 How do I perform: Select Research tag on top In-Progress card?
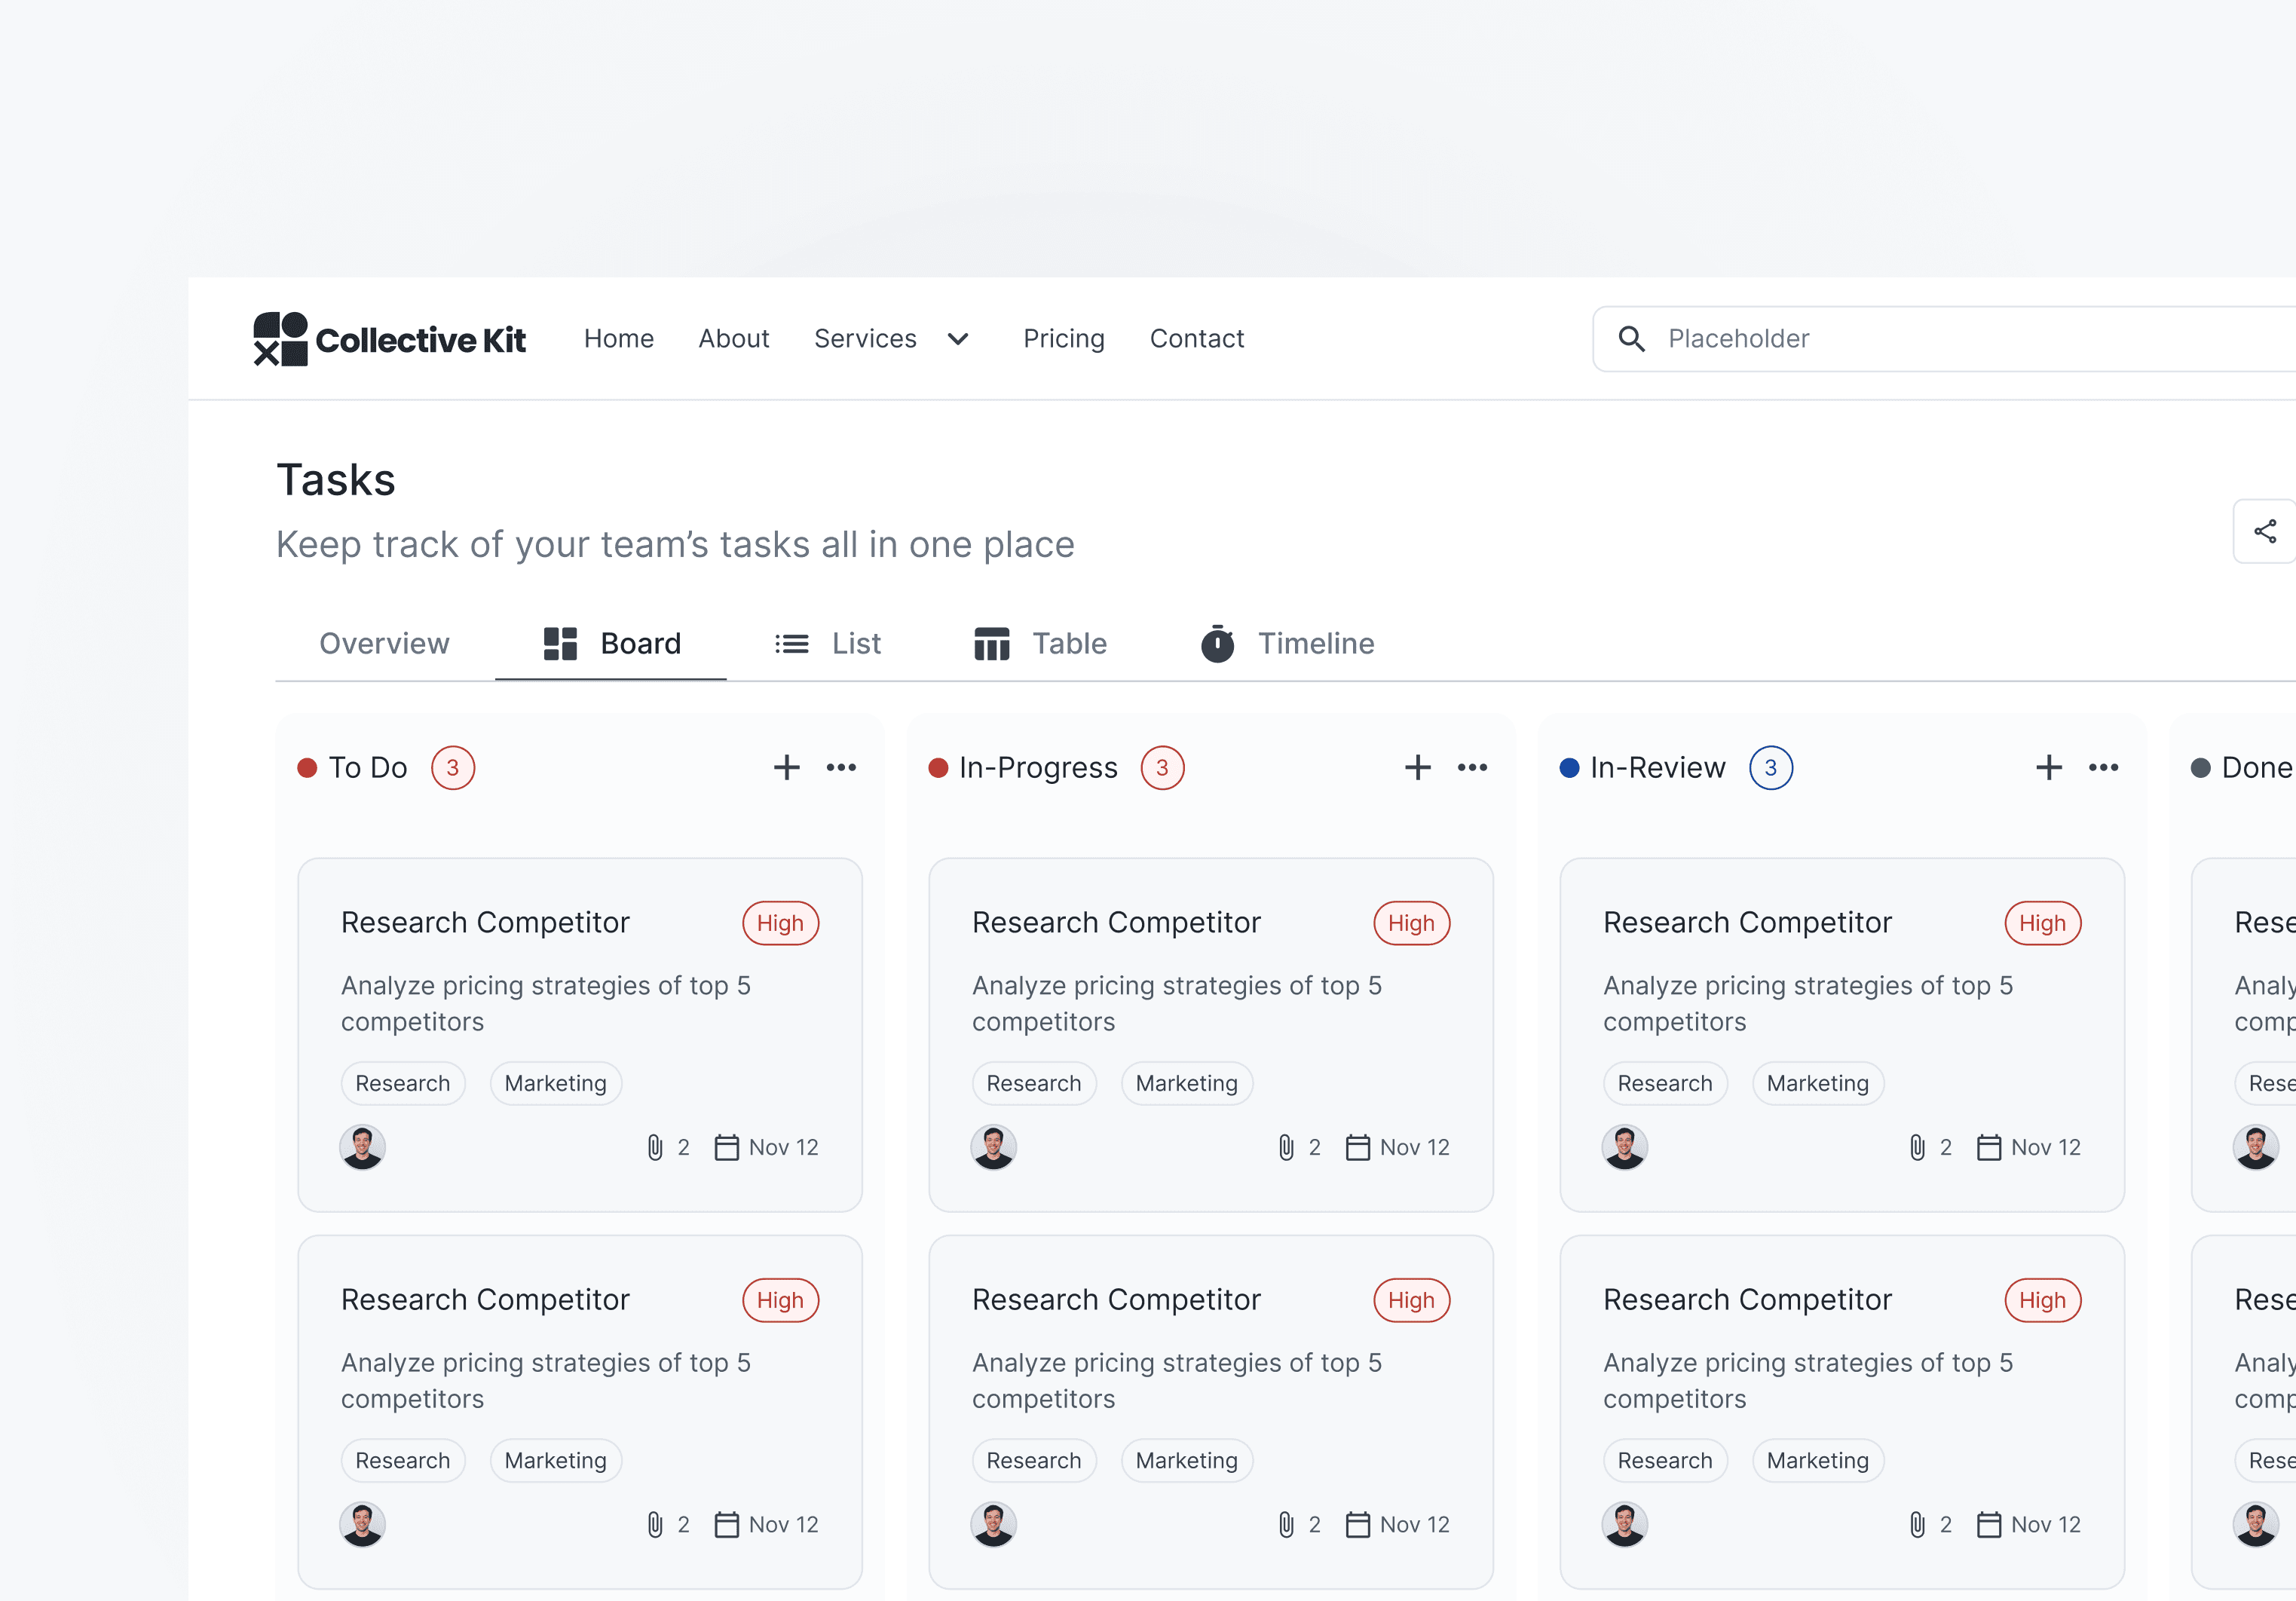point(1034,1084)
